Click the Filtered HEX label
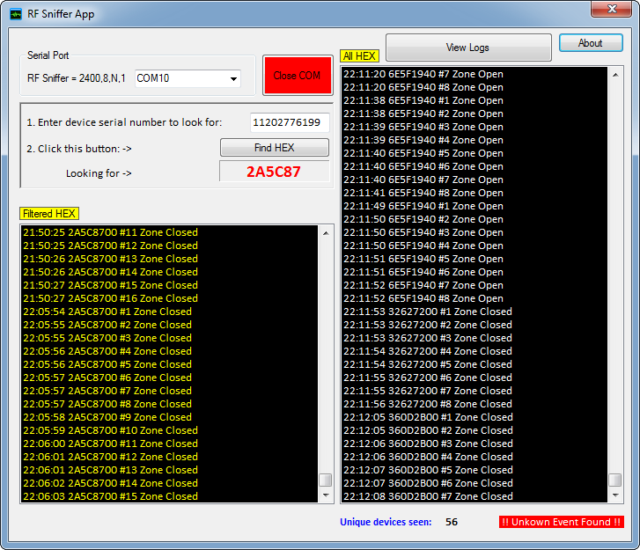640x550 pixels. [49, 213]
